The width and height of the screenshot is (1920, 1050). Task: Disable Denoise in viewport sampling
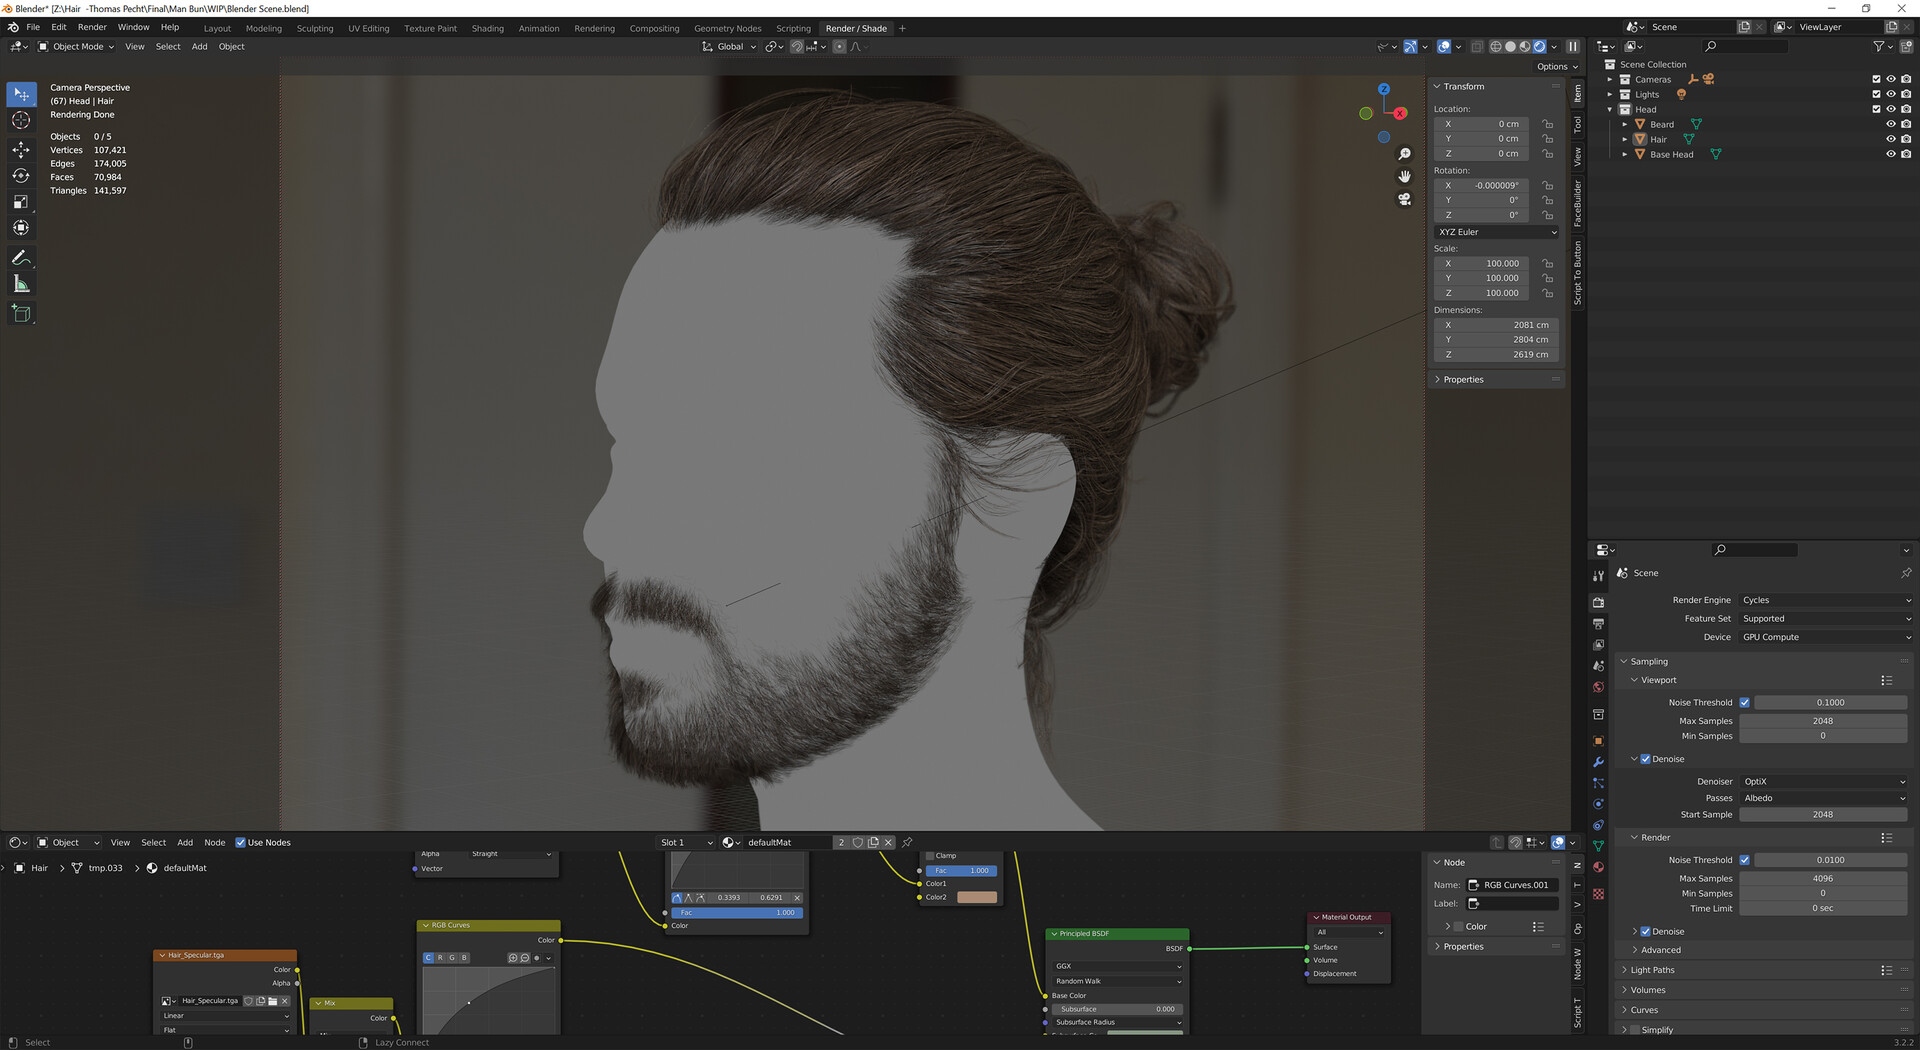pos(1645,758)
